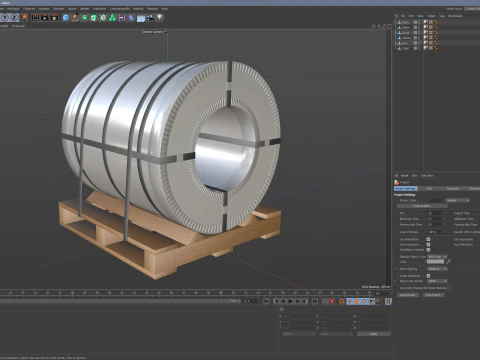This screenshot has height=360, width=480.
Task: Toggle the Use Animation checkbox
Action: pos(428,239)
